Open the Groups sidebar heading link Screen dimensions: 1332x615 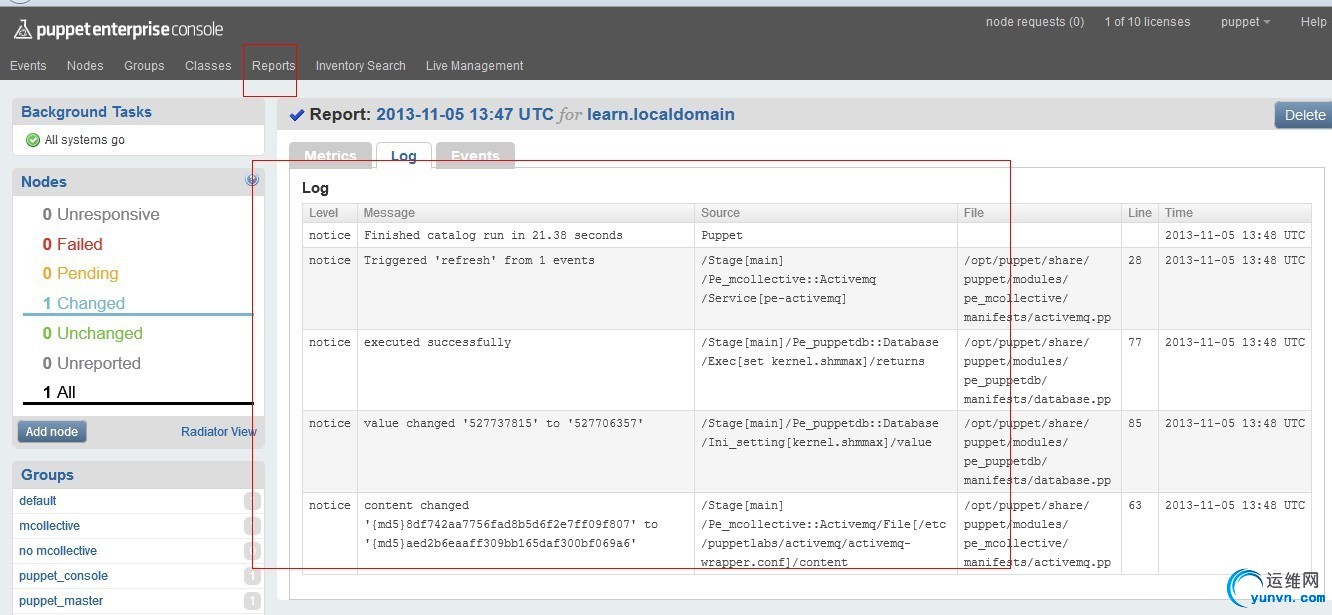click(47, 475)
